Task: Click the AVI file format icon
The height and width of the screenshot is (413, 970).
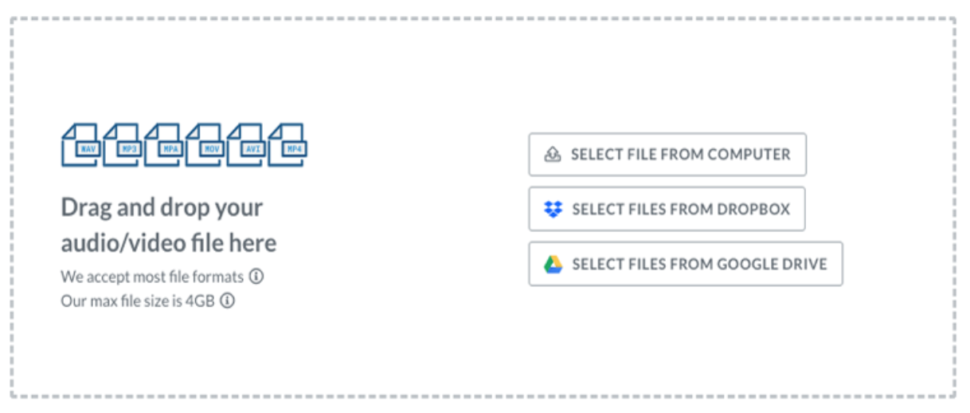Action: (246, 145)
